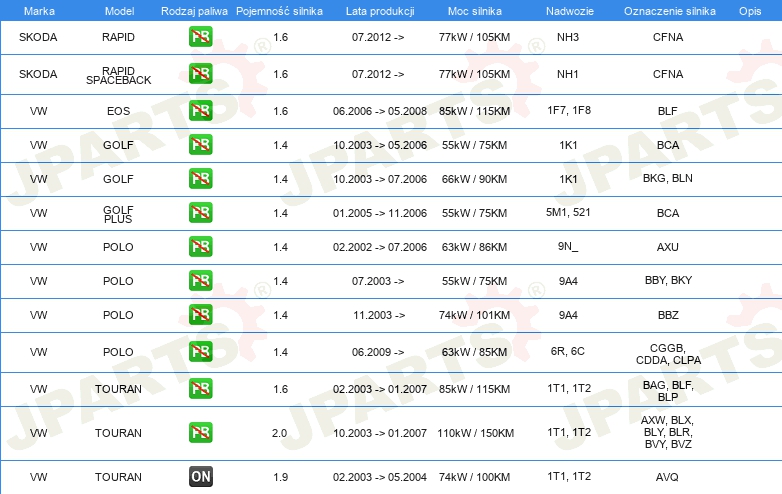Screen dimensions: 782x494
Task: Select the GOLF PLUS model cell
Action: (118, 214)
